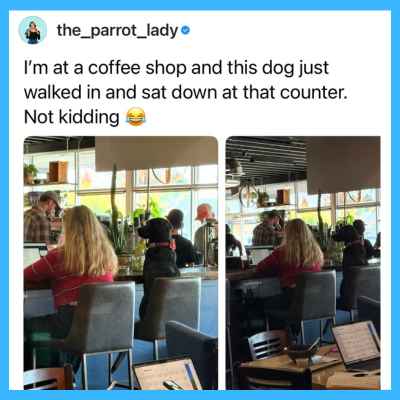
Task: Click the dog's red collar in the left photo
Action: pos(163,245)
